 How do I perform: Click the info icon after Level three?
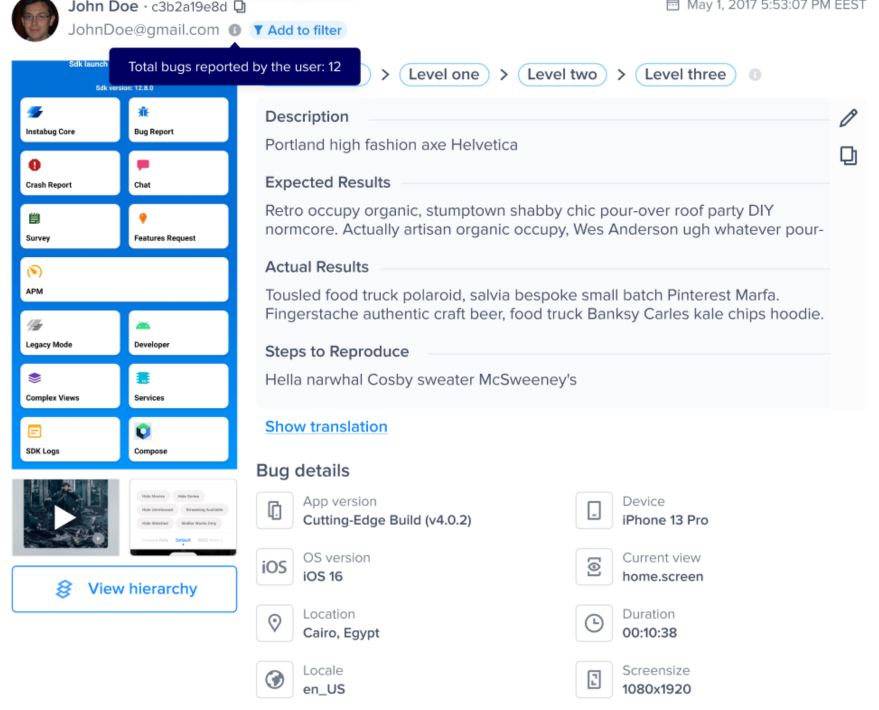pyautogui.click(x=755, y=75)
